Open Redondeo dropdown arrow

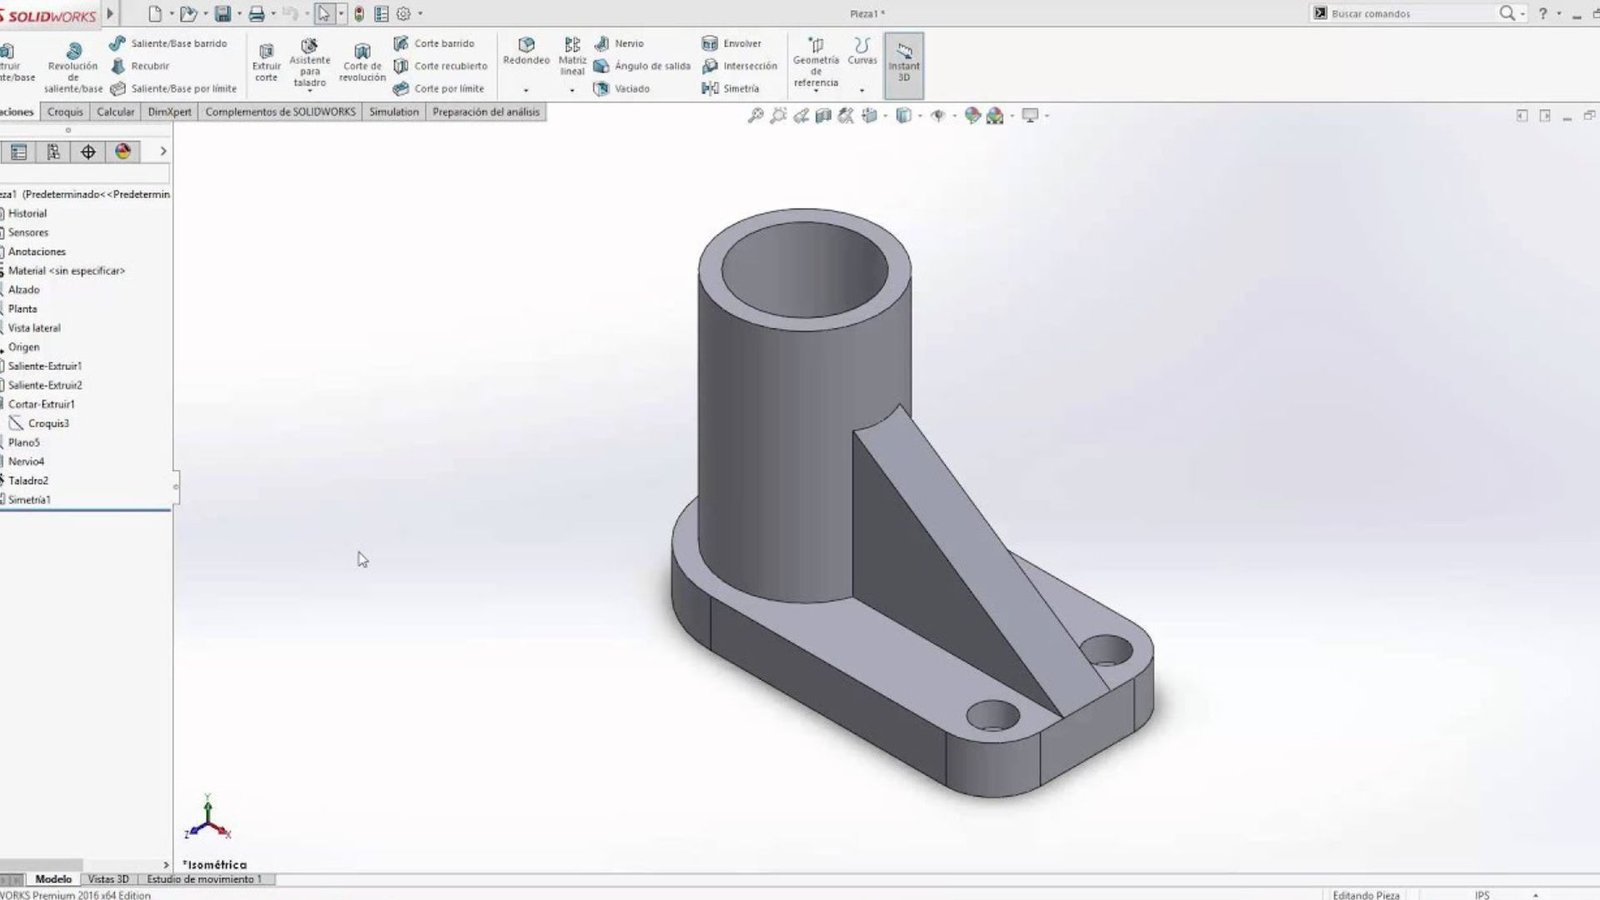[526, 90]
